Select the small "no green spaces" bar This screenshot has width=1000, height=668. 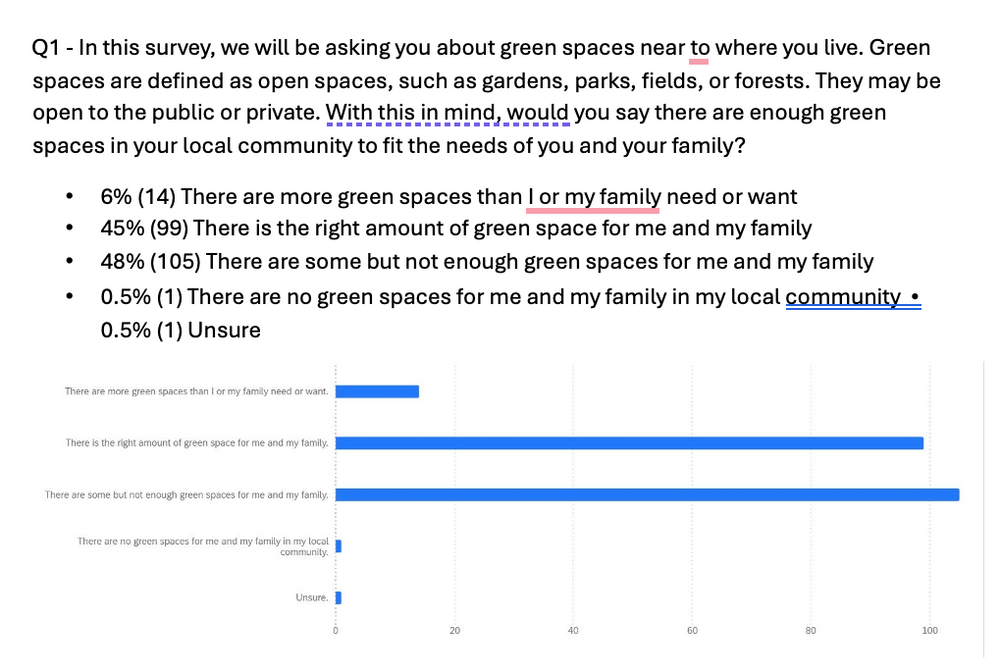(x=339, y=546)
